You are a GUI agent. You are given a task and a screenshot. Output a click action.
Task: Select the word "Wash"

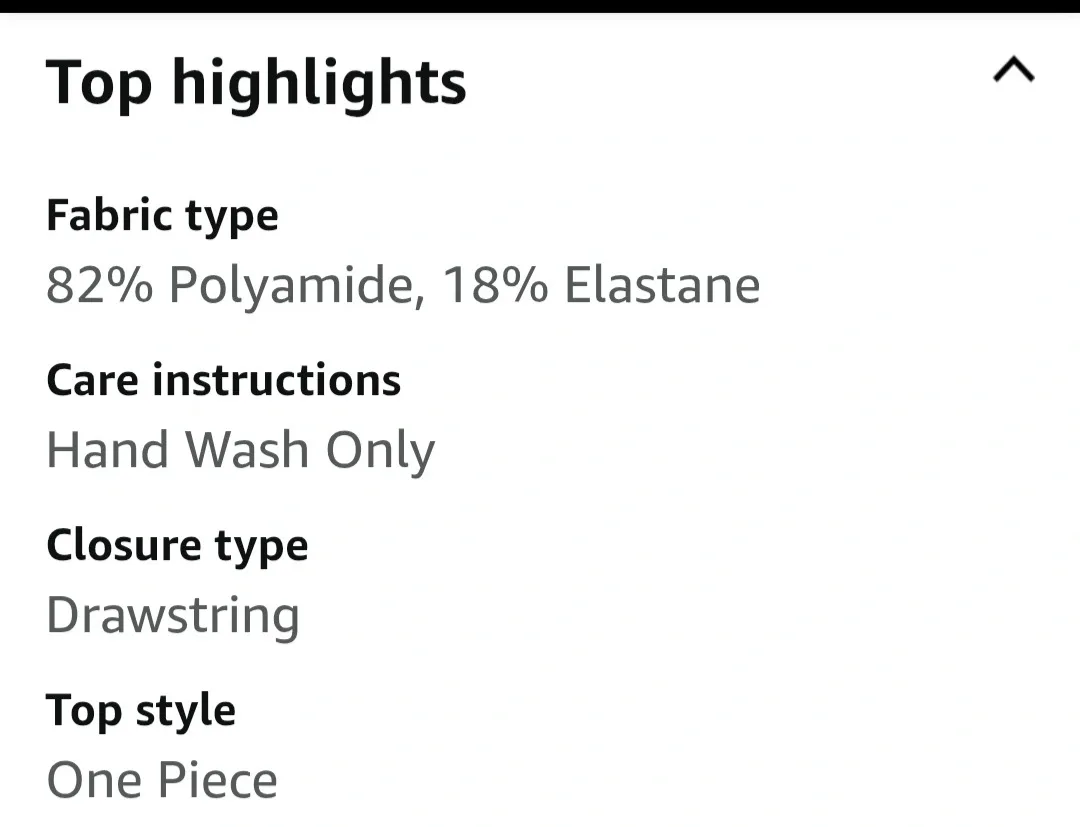pyautogui.click(x=247, y=450)
